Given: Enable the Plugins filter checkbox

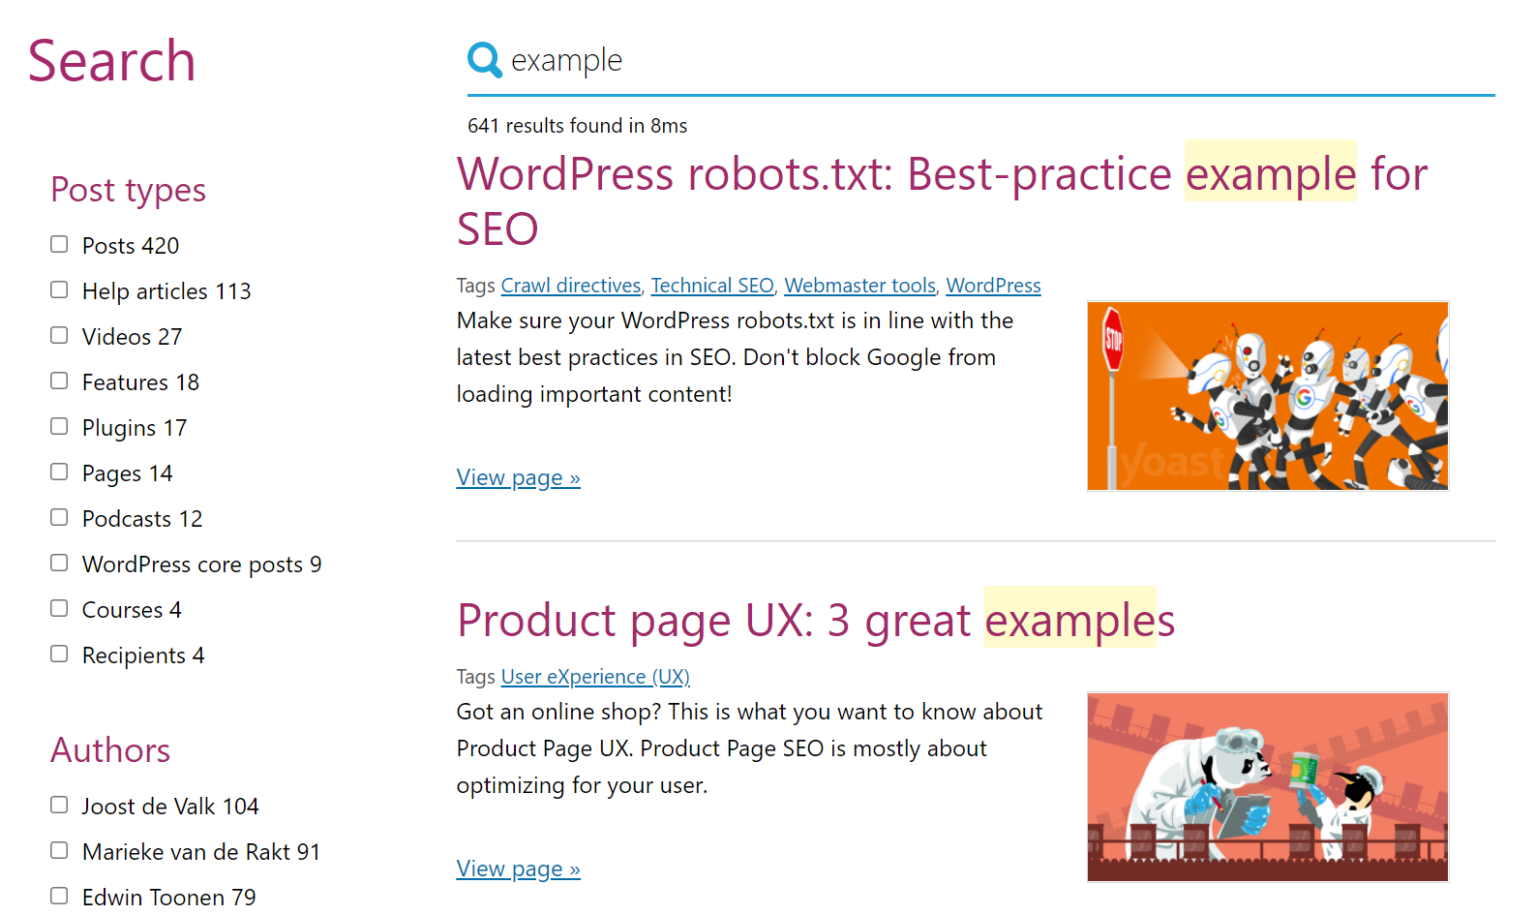Looking at the screenshot, I should [x=58, y=425].
